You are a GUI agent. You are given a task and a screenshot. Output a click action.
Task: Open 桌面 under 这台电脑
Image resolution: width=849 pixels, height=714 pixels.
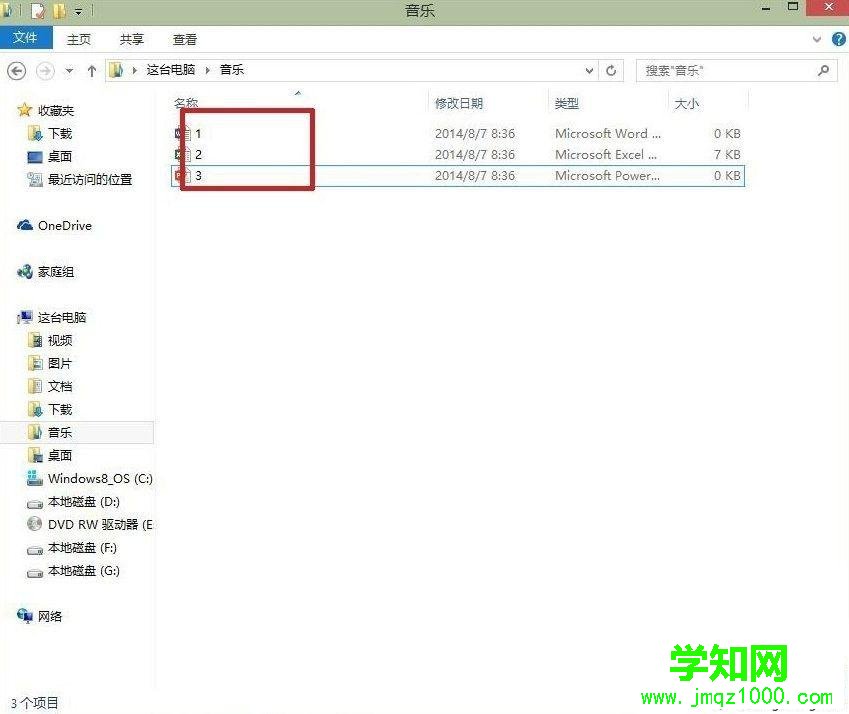(x=60, y=455)
